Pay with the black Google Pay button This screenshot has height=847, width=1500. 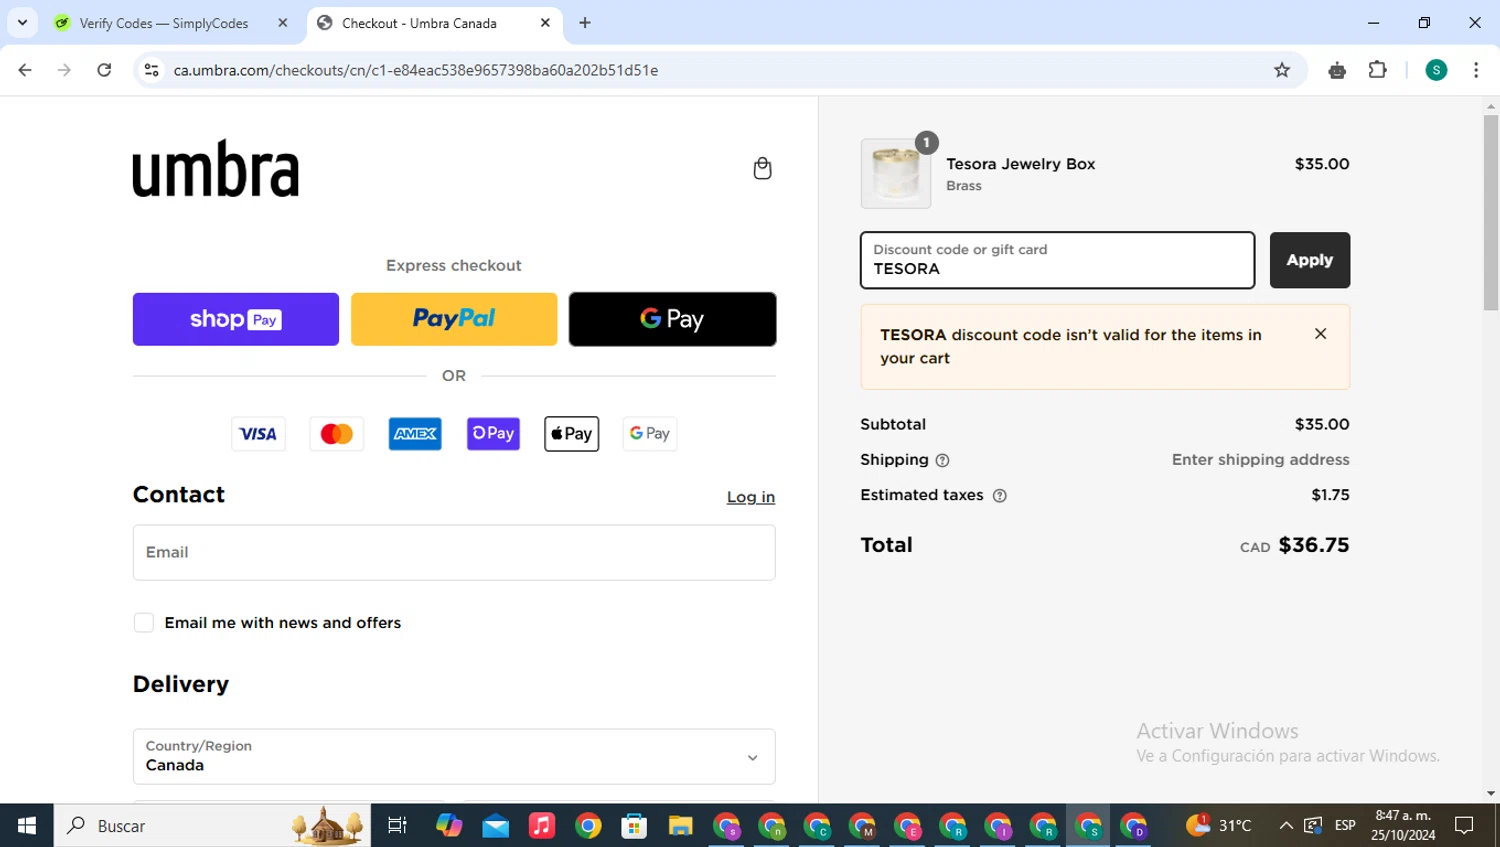point(672,319)
